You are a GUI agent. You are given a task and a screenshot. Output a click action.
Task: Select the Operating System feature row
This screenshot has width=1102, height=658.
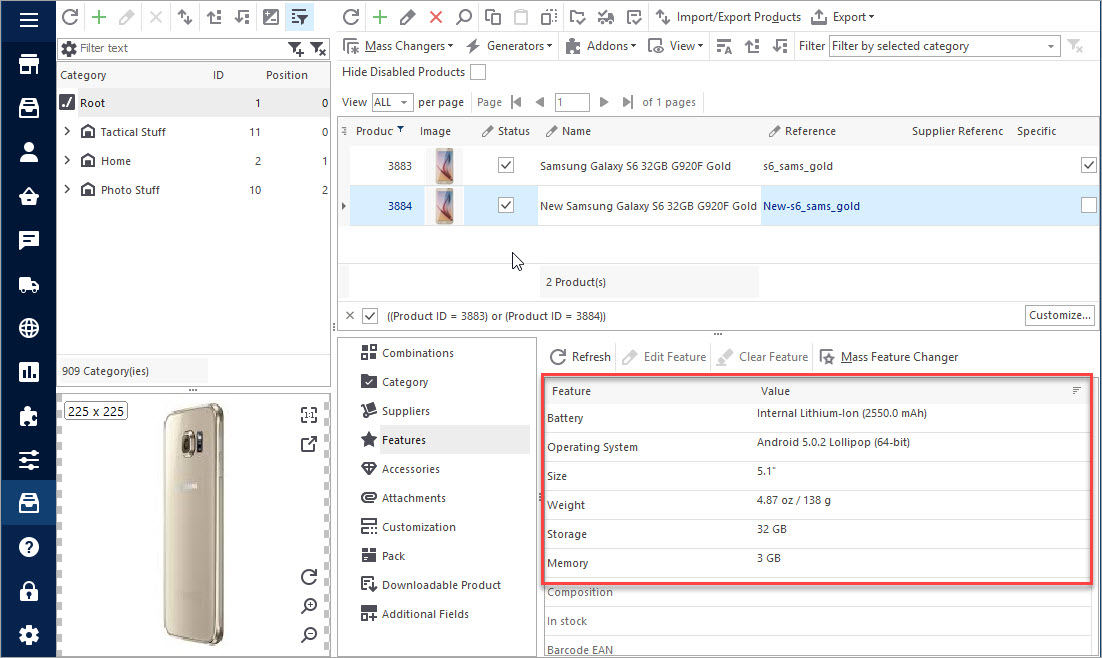point(817,447)
